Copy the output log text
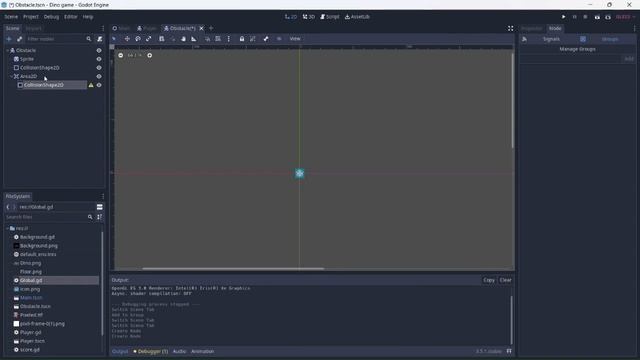640x360 pixels. 489,280
